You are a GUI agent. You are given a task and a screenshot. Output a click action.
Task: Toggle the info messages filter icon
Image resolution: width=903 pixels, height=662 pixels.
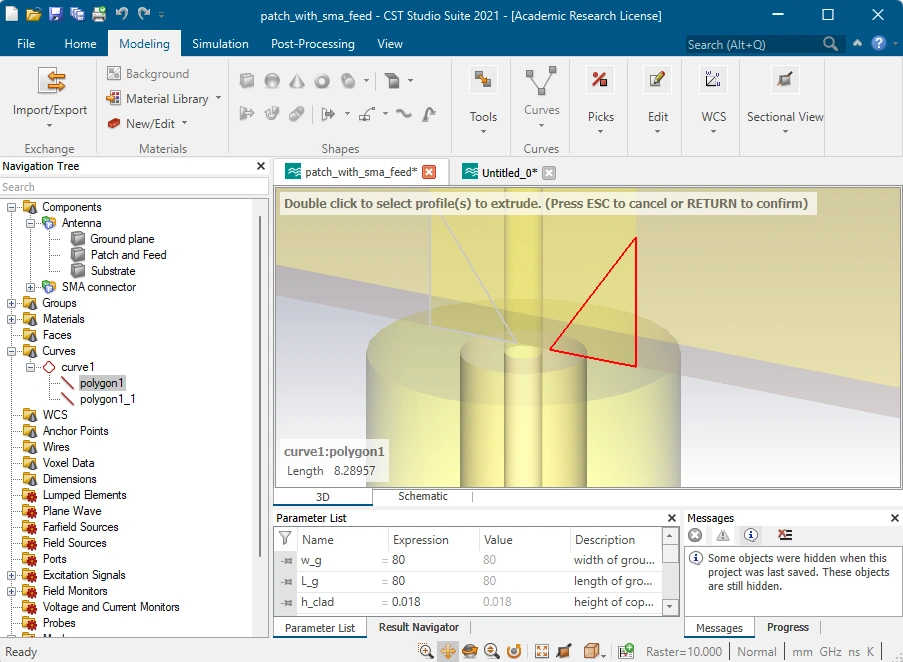[750, 535]
